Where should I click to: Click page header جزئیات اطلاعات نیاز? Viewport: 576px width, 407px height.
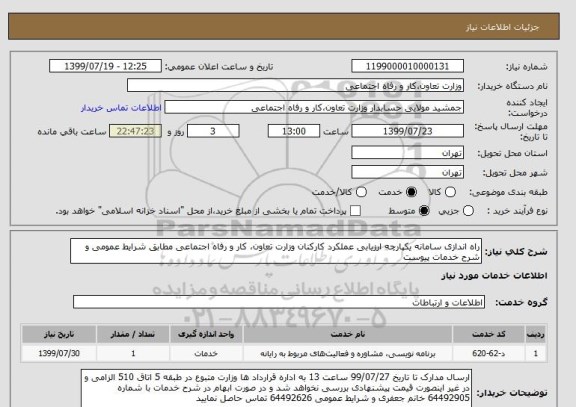coord(502,27)
